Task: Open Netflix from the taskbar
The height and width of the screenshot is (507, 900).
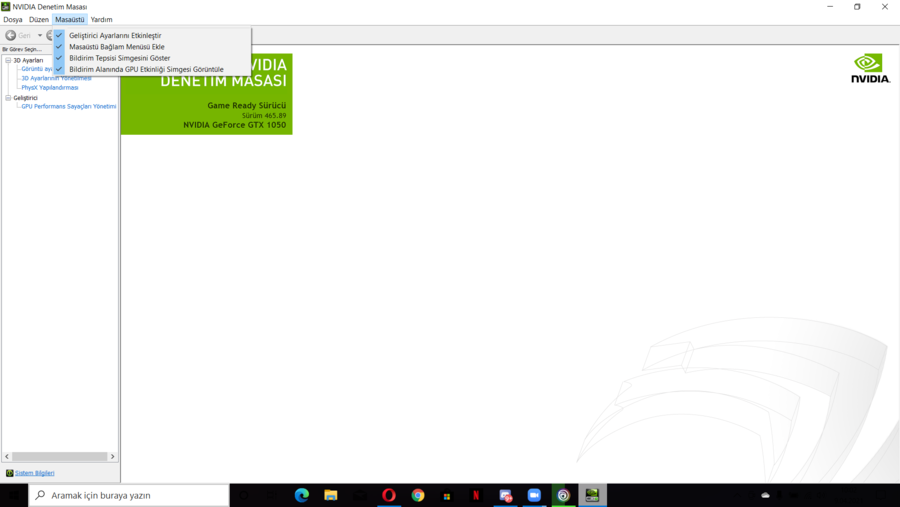Action: coord(476,495)
